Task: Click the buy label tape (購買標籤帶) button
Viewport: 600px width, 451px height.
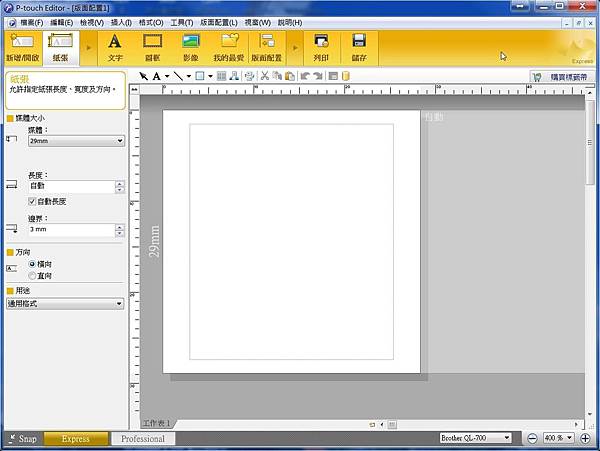Action: click(x=562, y=77)
